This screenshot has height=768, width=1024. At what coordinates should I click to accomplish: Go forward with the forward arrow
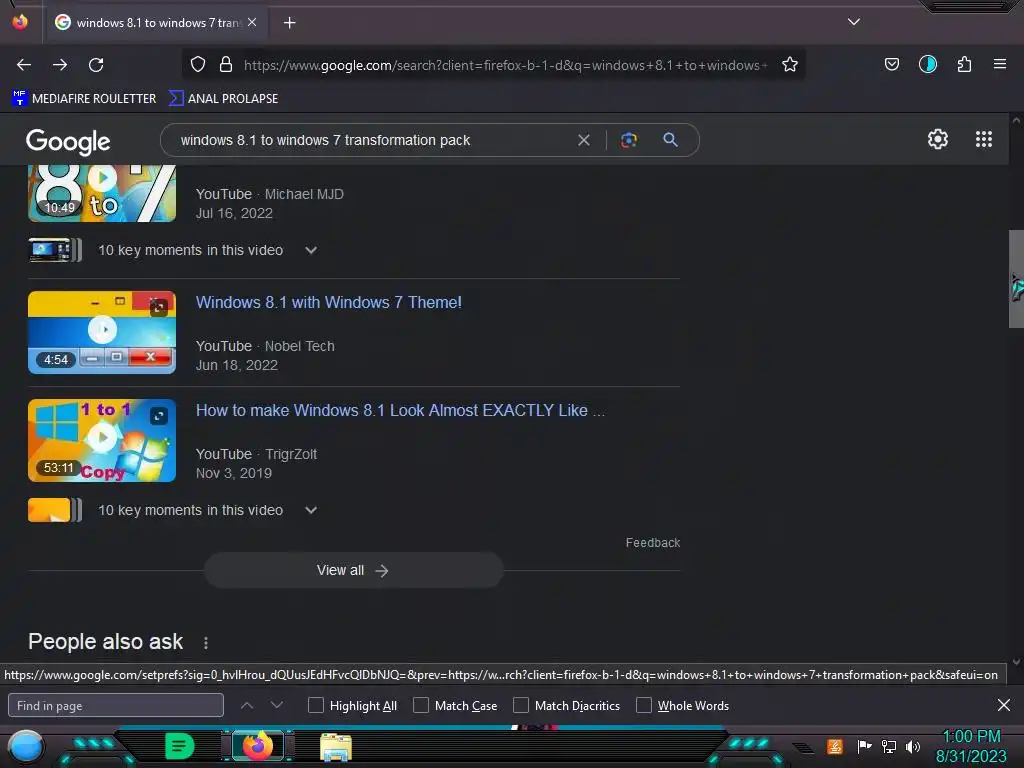click(60, 65)
